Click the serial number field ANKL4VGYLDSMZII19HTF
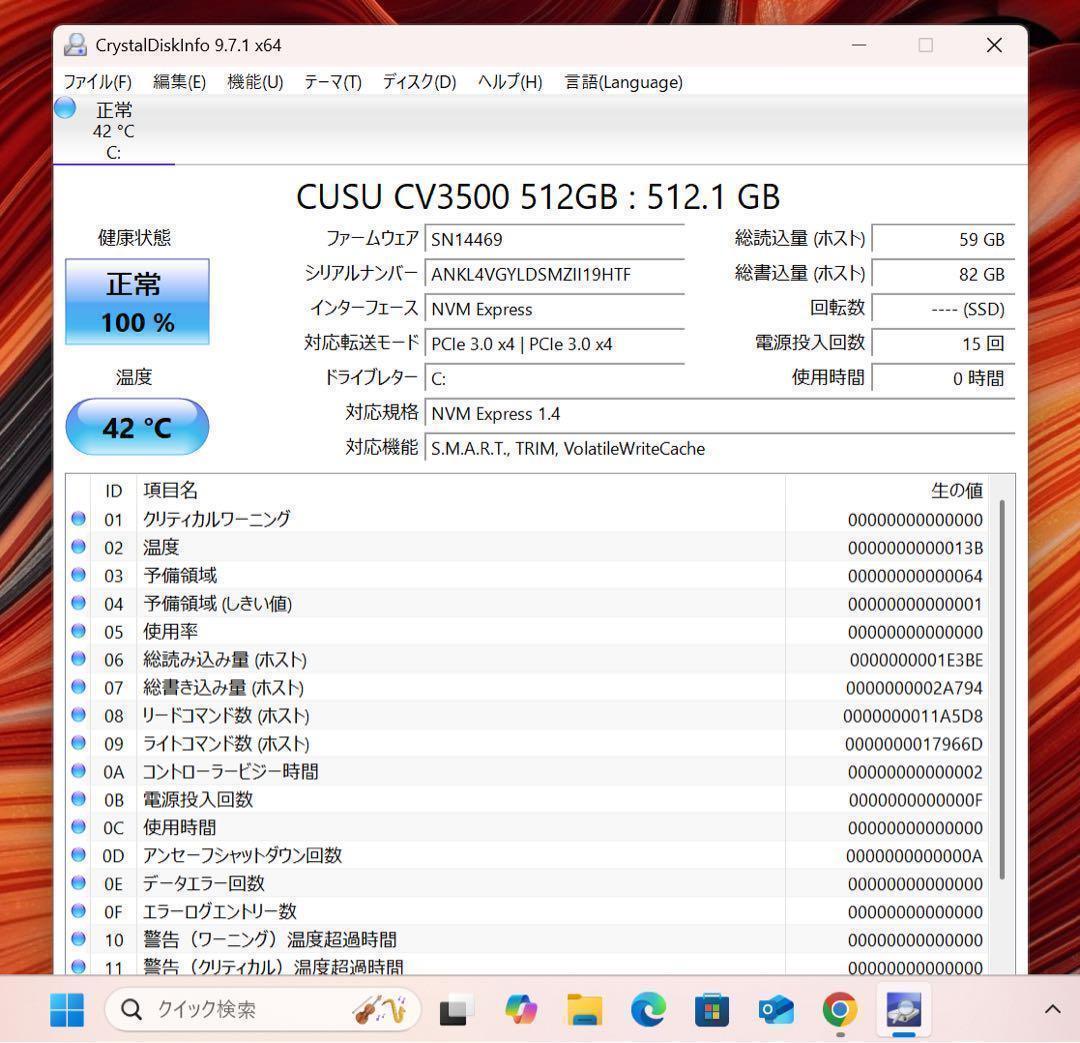This screenshot has height=1043, width=1080. [x=554, y=274]
